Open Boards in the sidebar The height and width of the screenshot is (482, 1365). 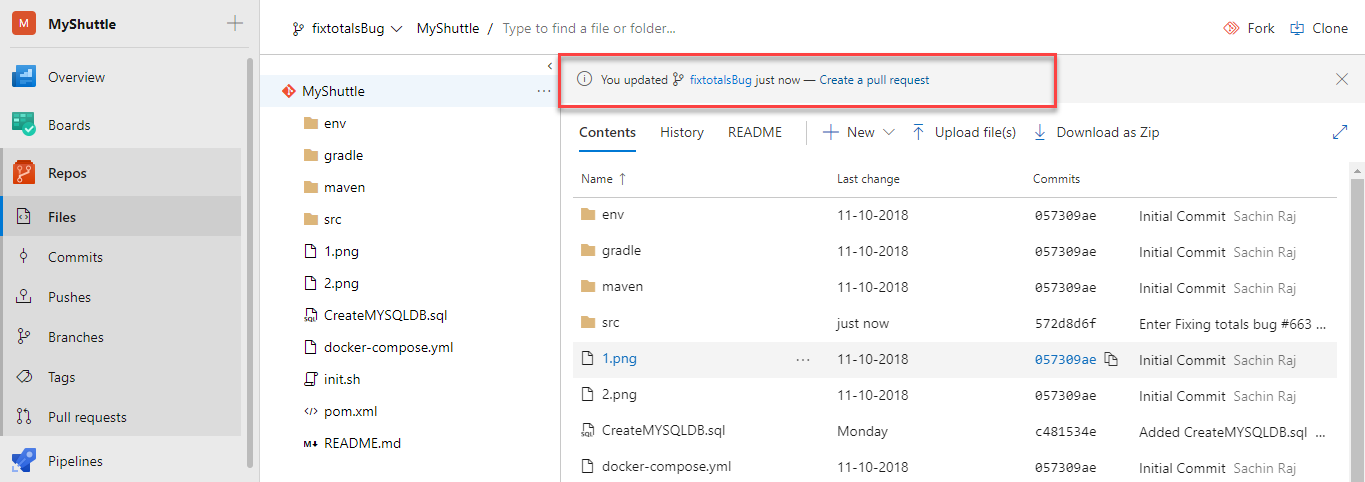69,125
